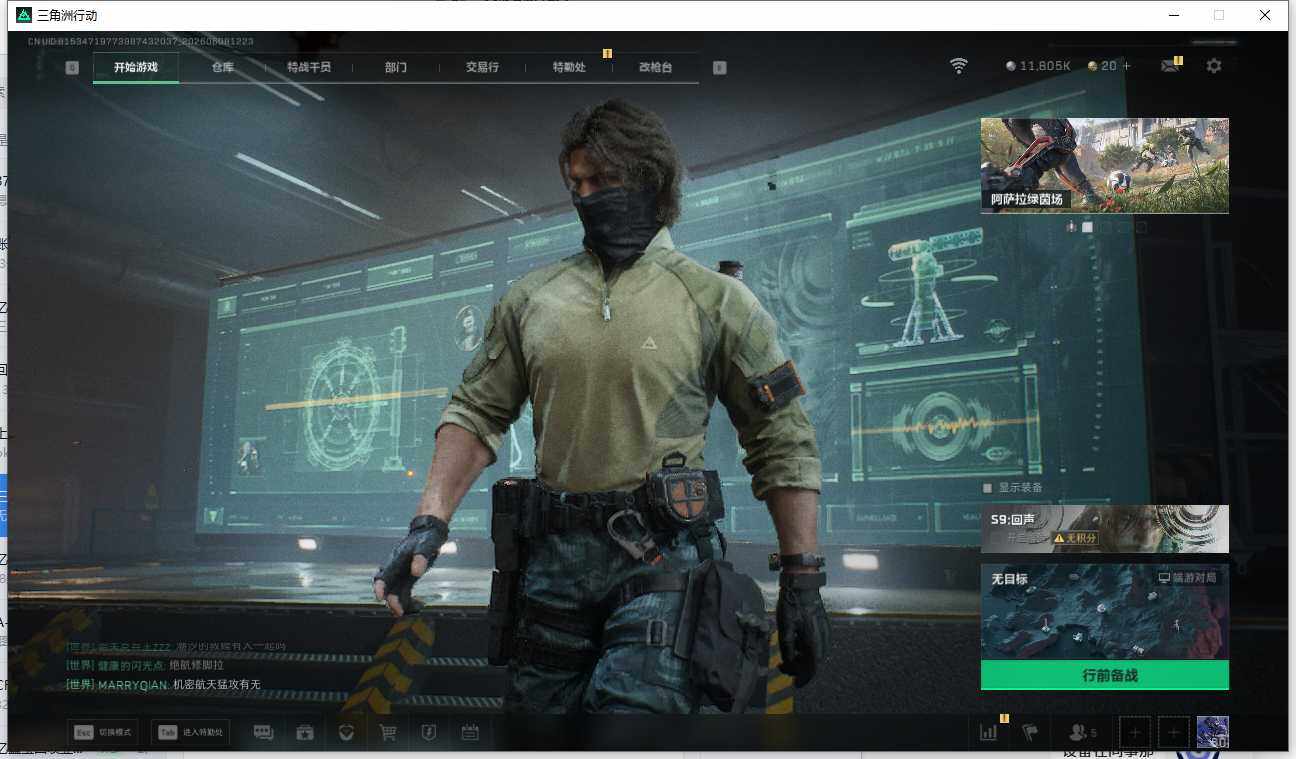Click the silver coin currency icon

pyautogui.click(x=1011, y=66)
